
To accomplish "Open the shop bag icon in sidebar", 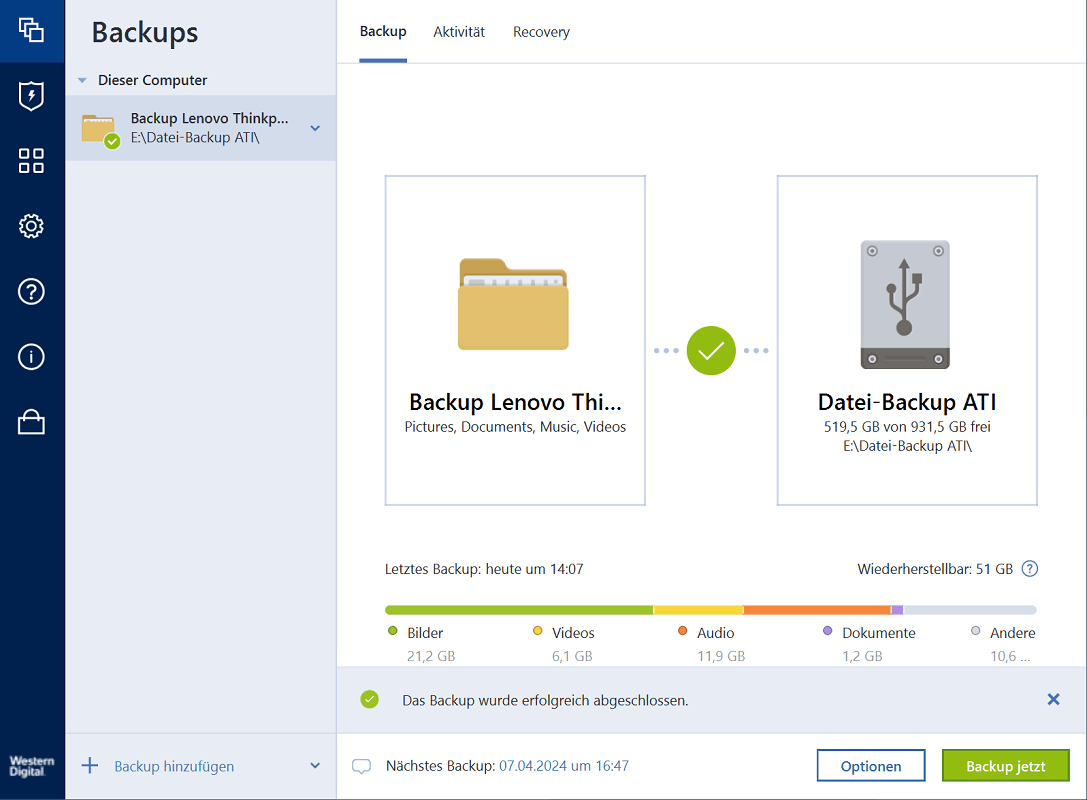I will [31, 421].
